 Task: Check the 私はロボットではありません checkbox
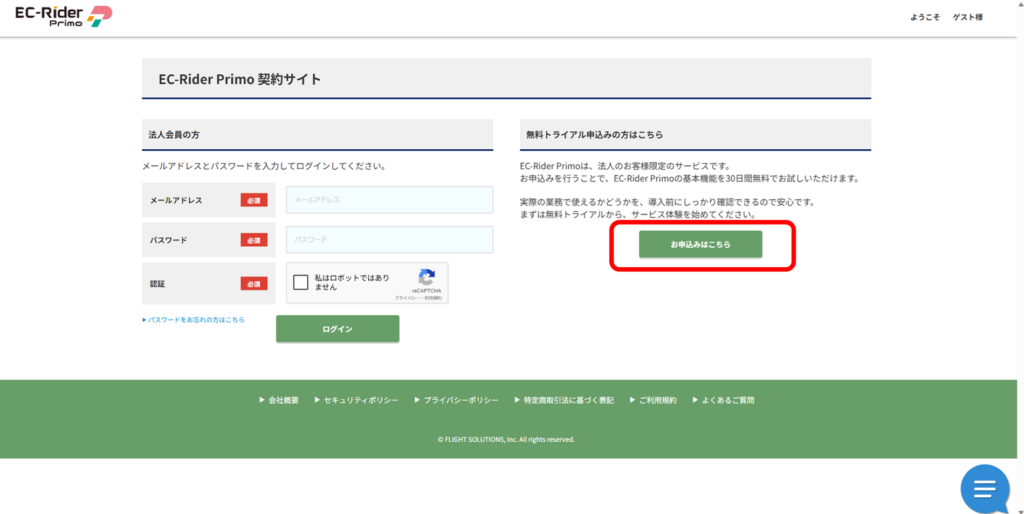301,283
